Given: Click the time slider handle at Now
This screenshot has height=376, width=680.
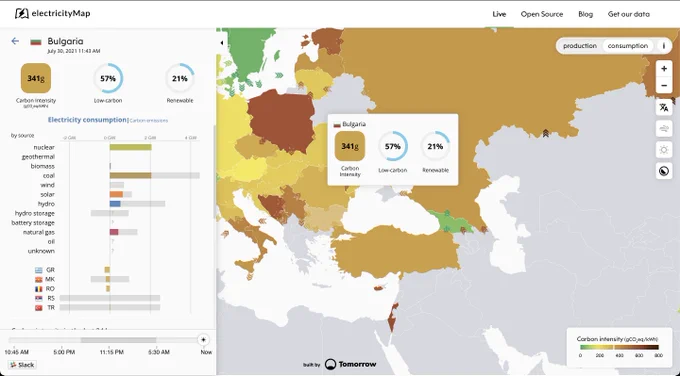Looking at the screenshot, I should (203, 340).
